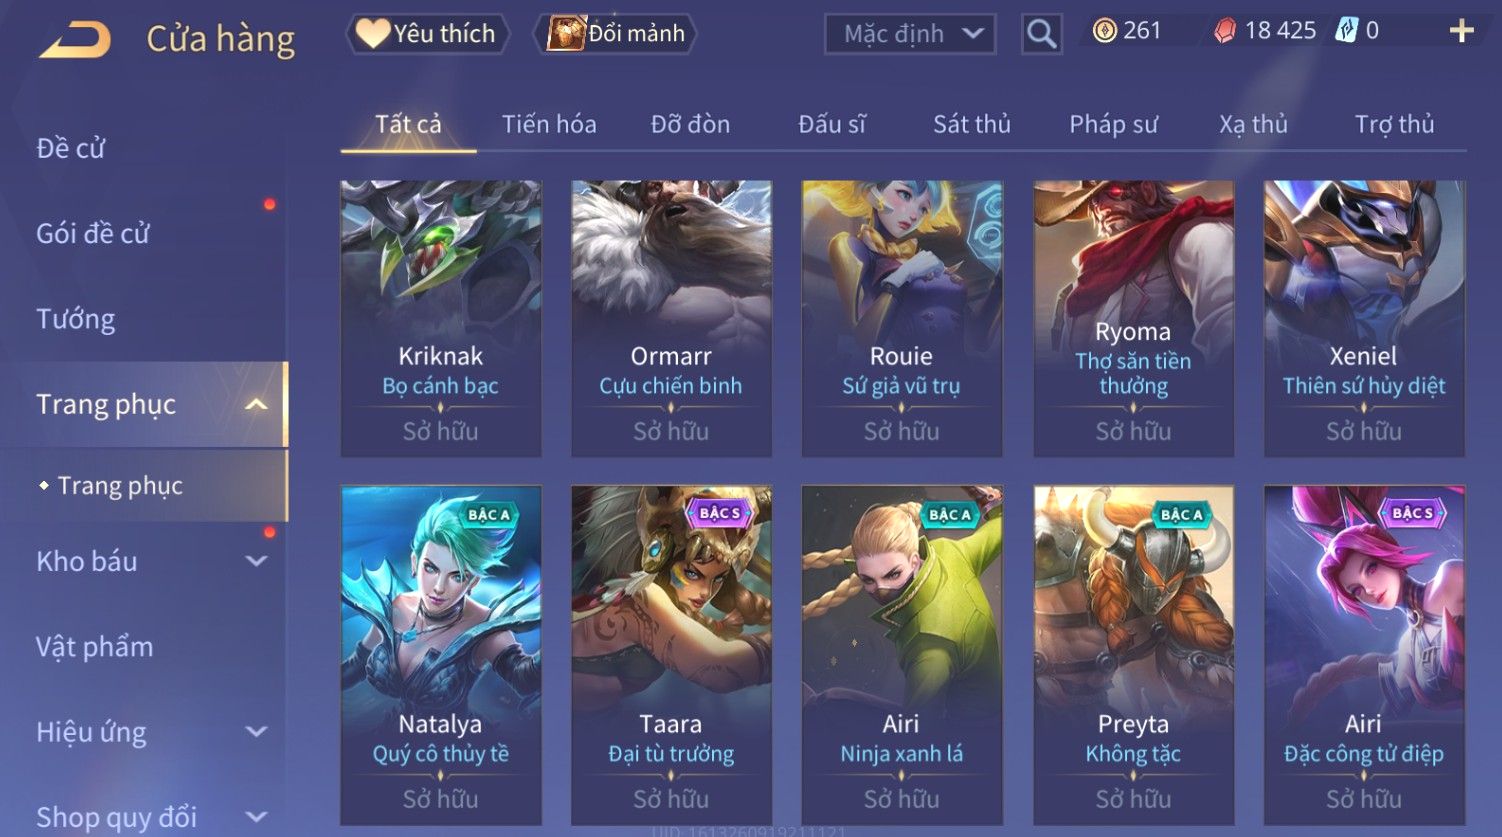The width and height of the screenshot is (1502, 837).
Task: Click the chest icon in Đổi mảnh
Action: [x=566, y=33]
